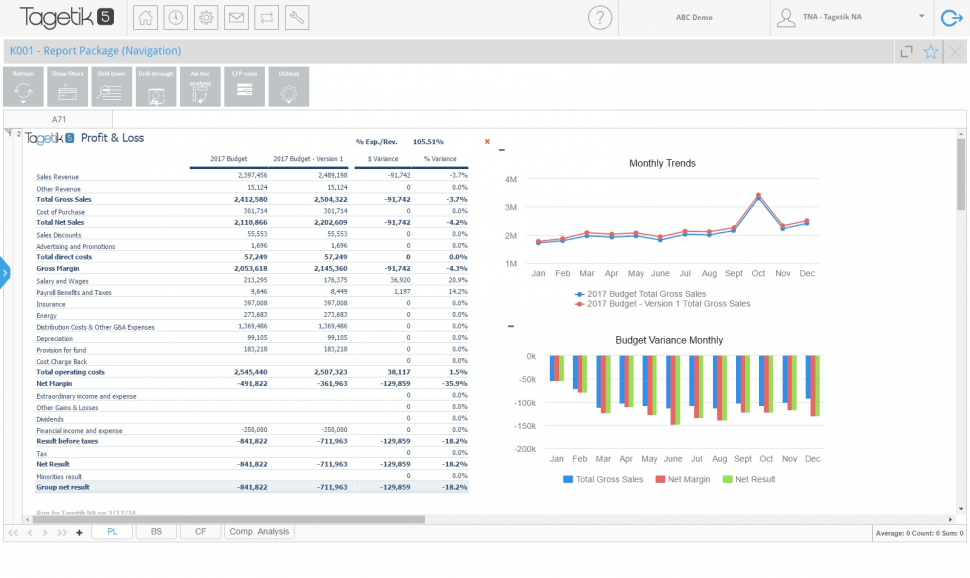Select outline grouping level 1

[9, 134]
